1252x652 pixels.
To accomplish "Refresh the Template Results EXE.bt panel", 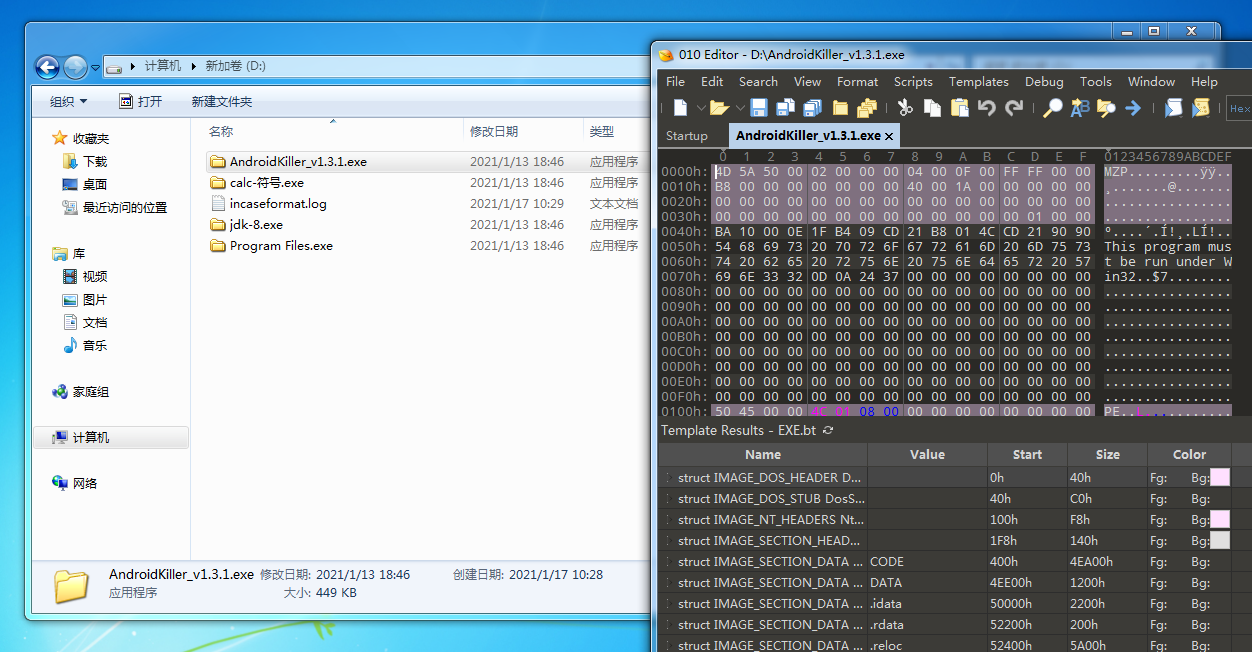I will 828,430.
